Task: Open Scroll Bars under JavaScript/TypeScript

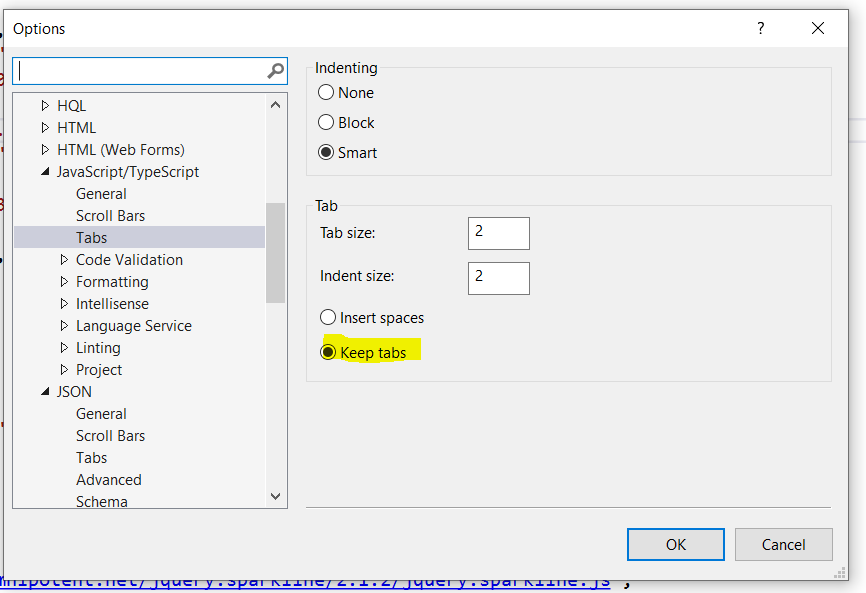Action: (110, 216)
